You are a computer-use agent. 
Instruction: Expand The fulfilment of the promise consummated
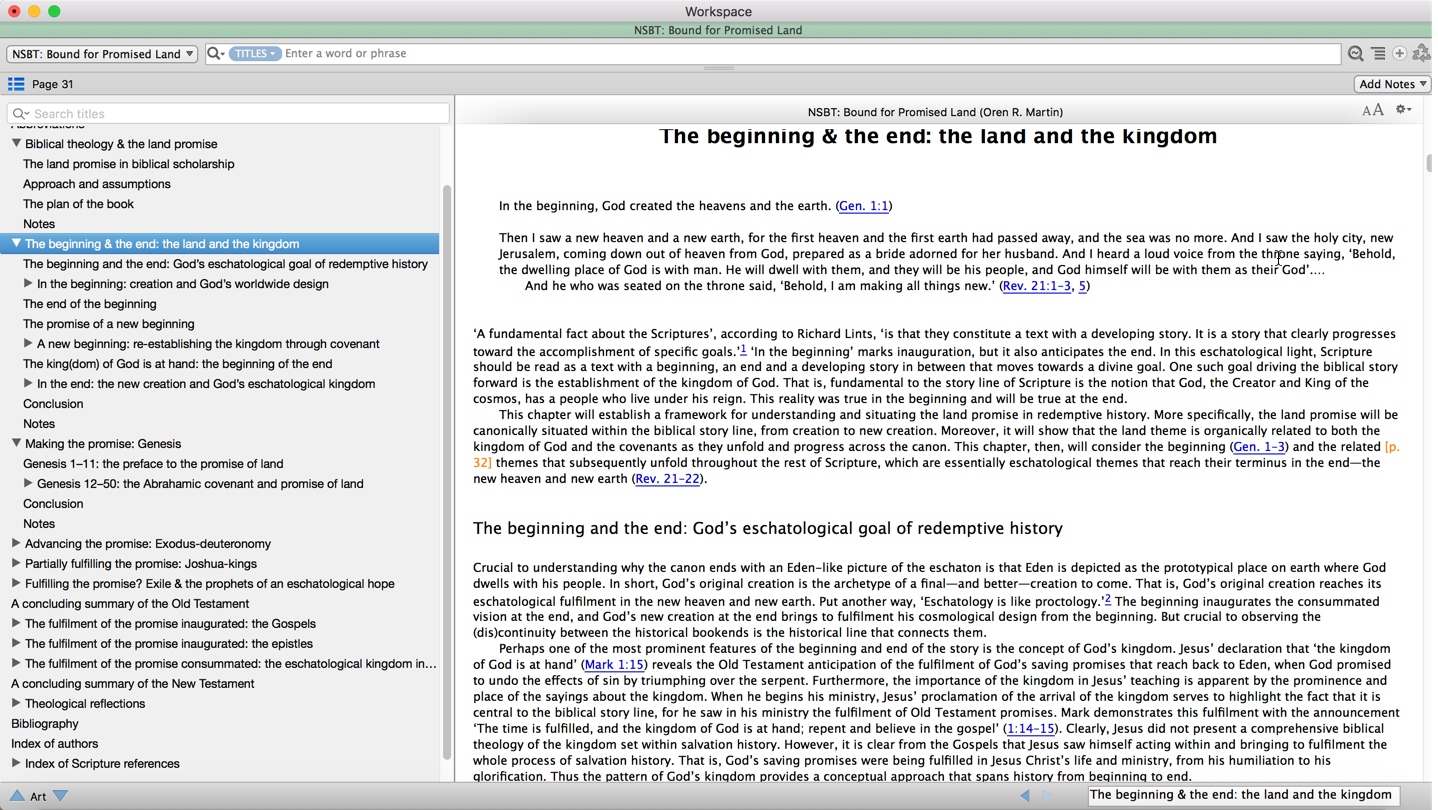tap(16, 664)
